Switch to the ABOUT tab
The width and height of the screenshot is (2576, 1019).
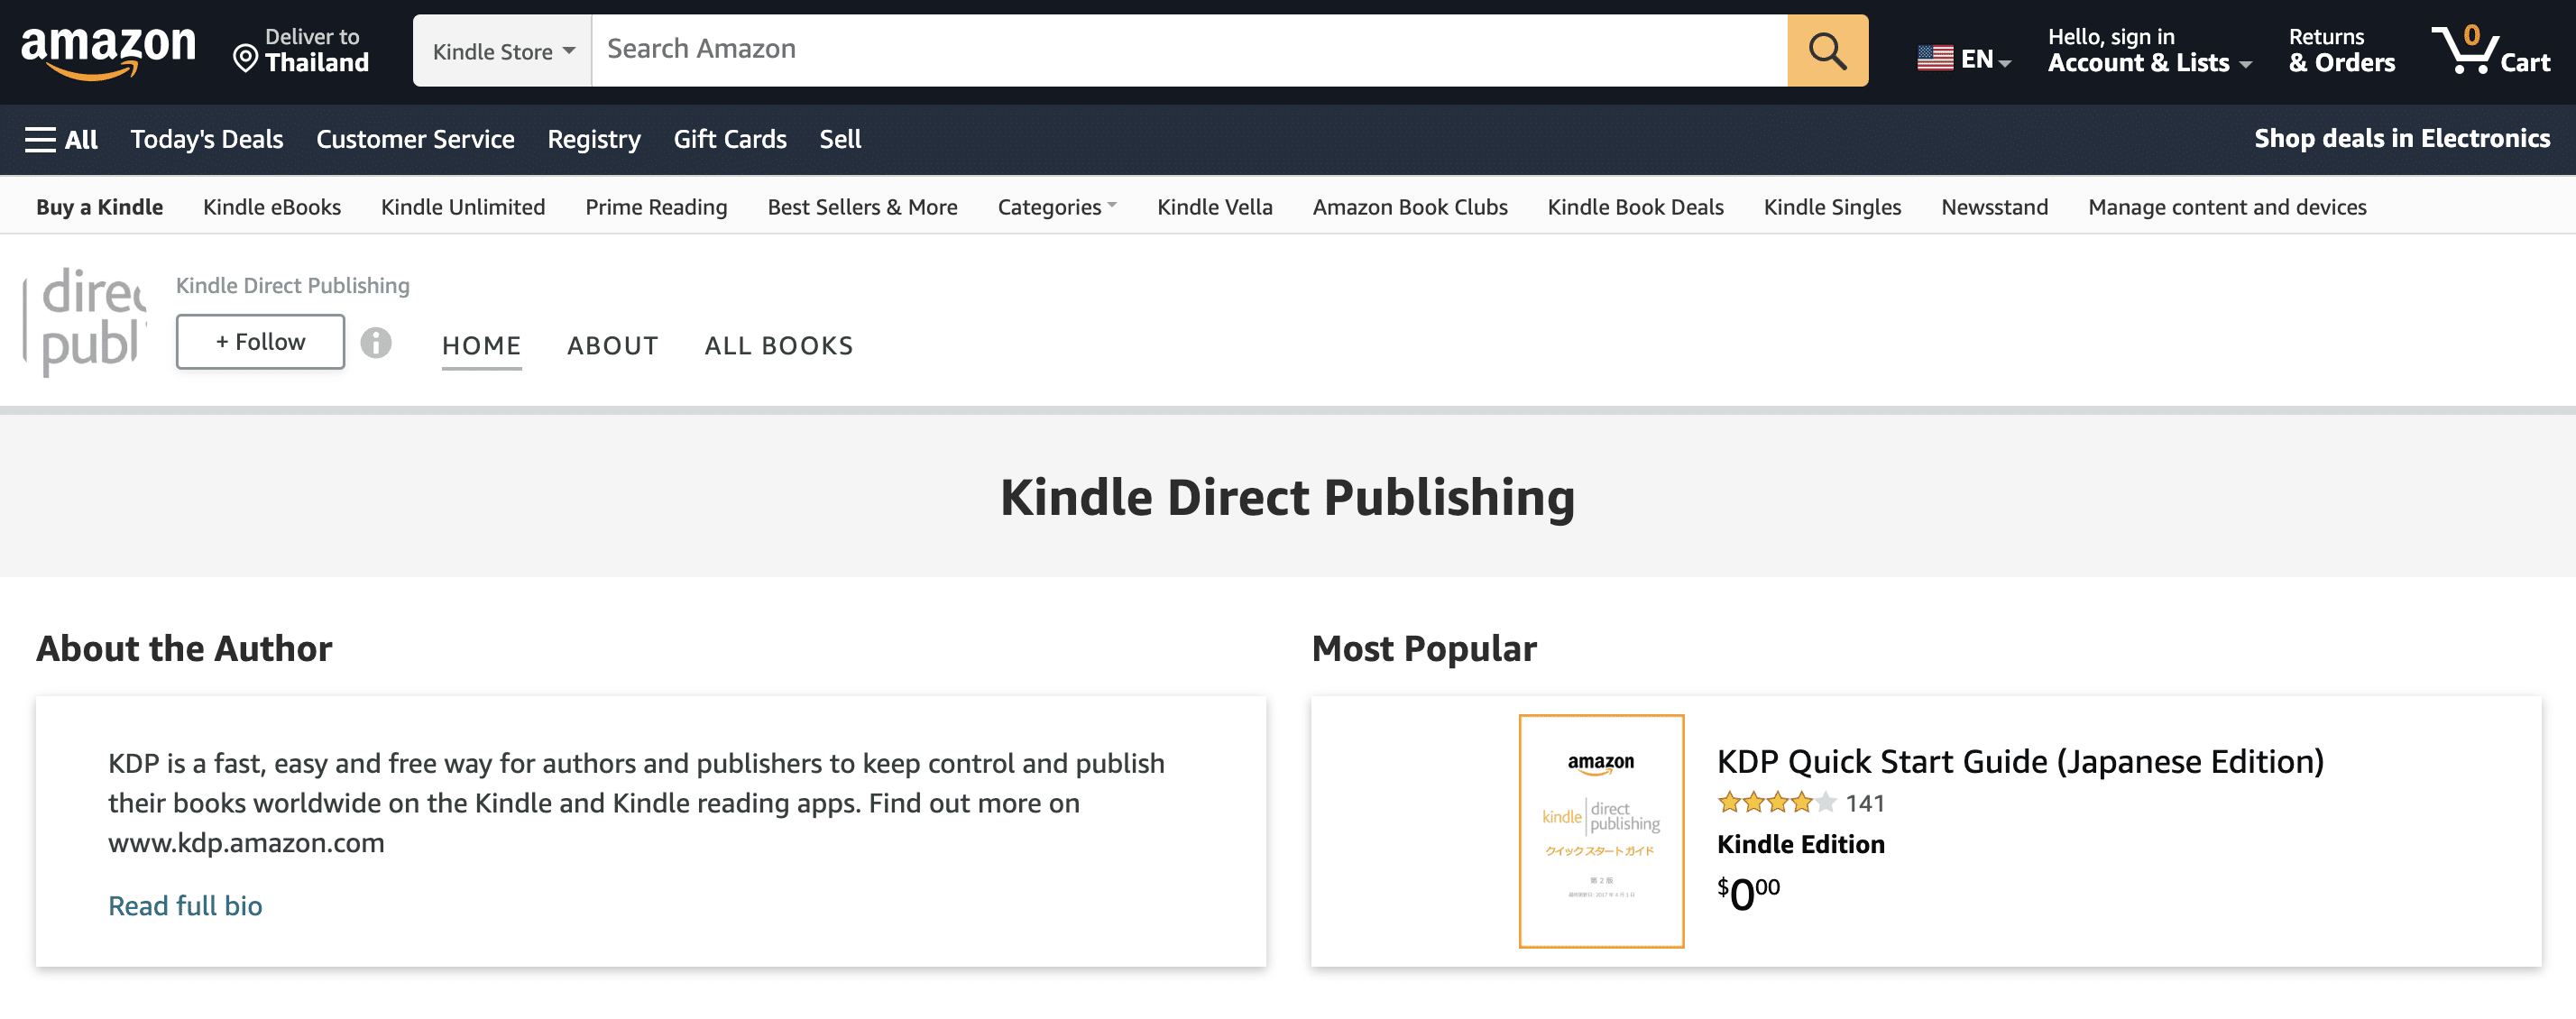click(x=612, y=346)
